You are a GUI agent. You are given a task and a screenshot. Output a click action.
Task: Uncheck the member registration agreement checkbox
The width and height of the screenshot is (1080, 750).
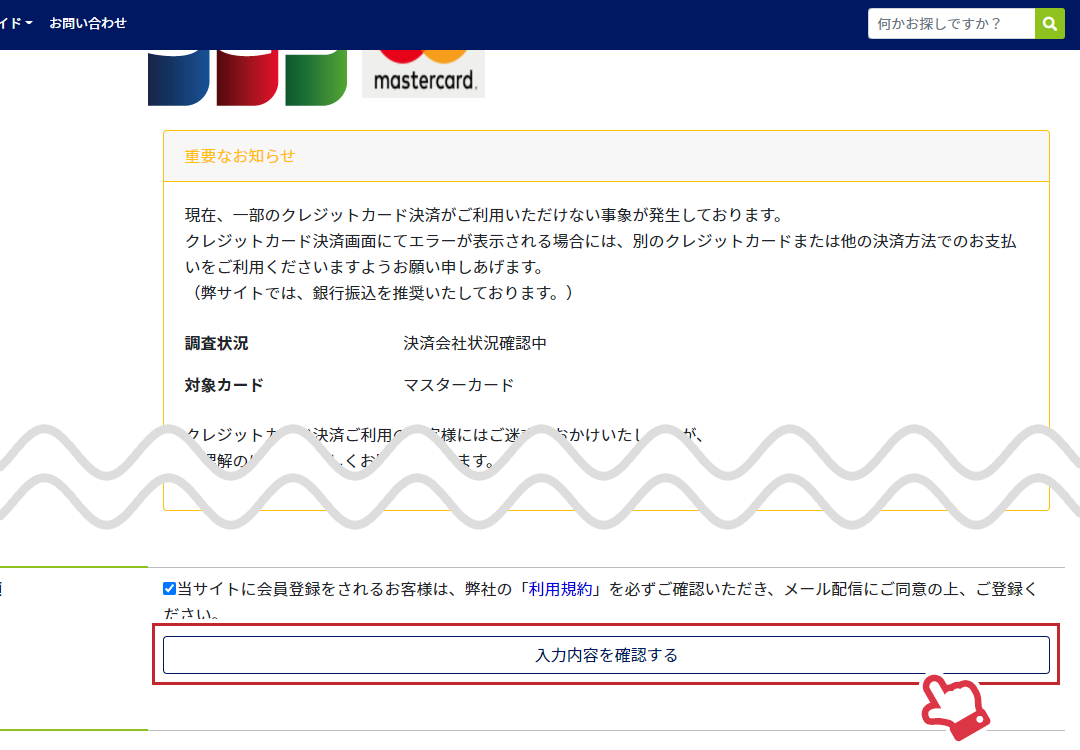(169, 588)
